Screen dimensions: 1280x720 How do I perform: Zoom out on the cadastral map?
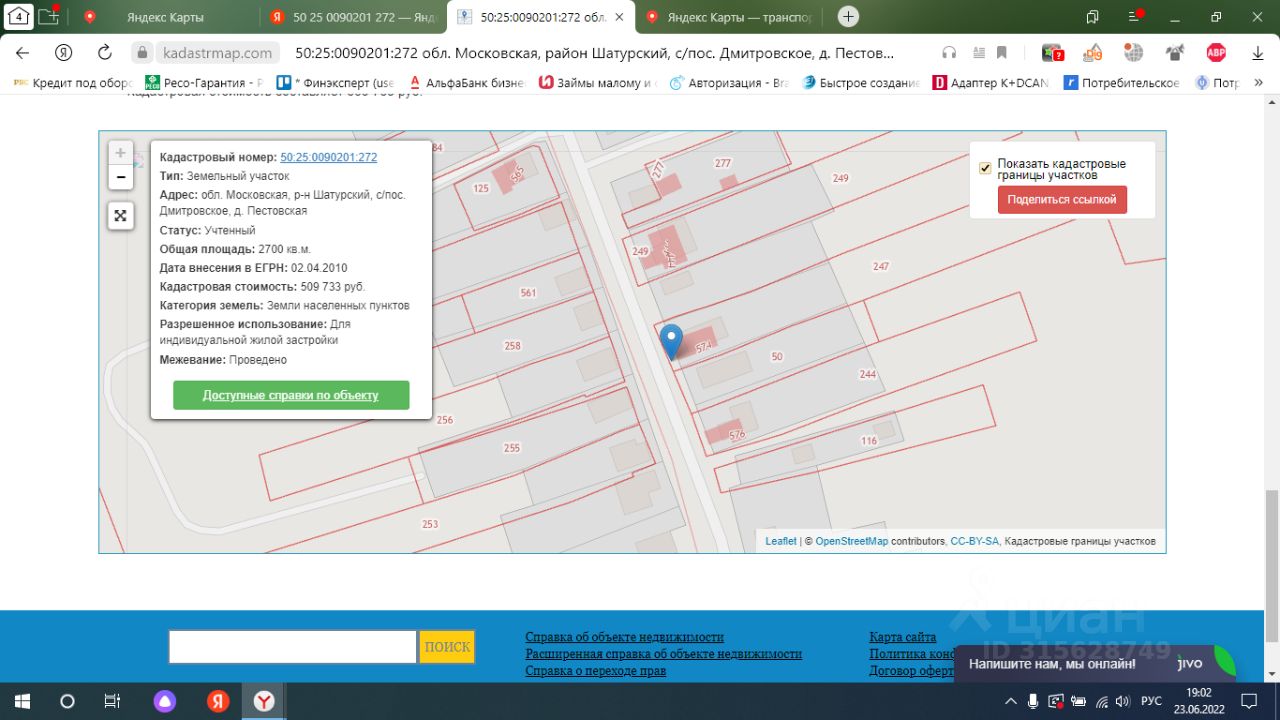(120, 178)
